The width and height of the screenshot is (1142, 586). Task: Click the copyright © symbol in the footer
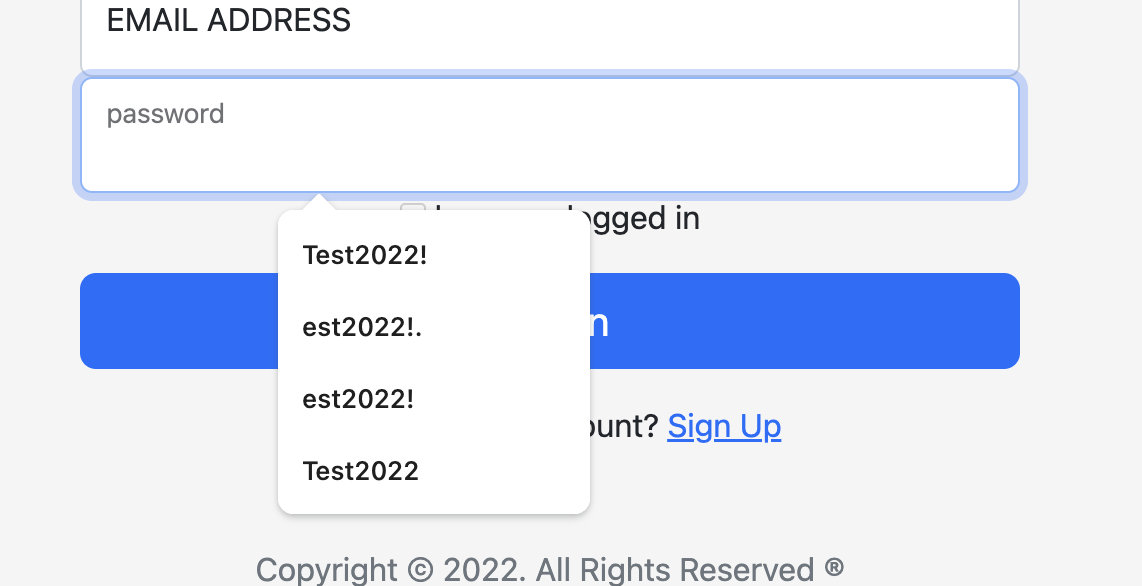pos(421,571)
